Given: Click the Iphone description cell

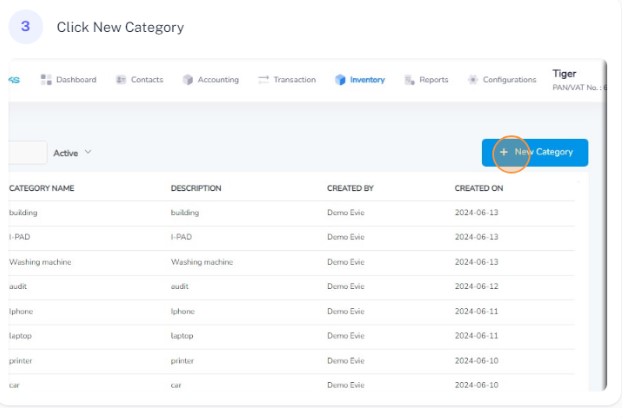Looking at the screenshot, I should point(182,311).
